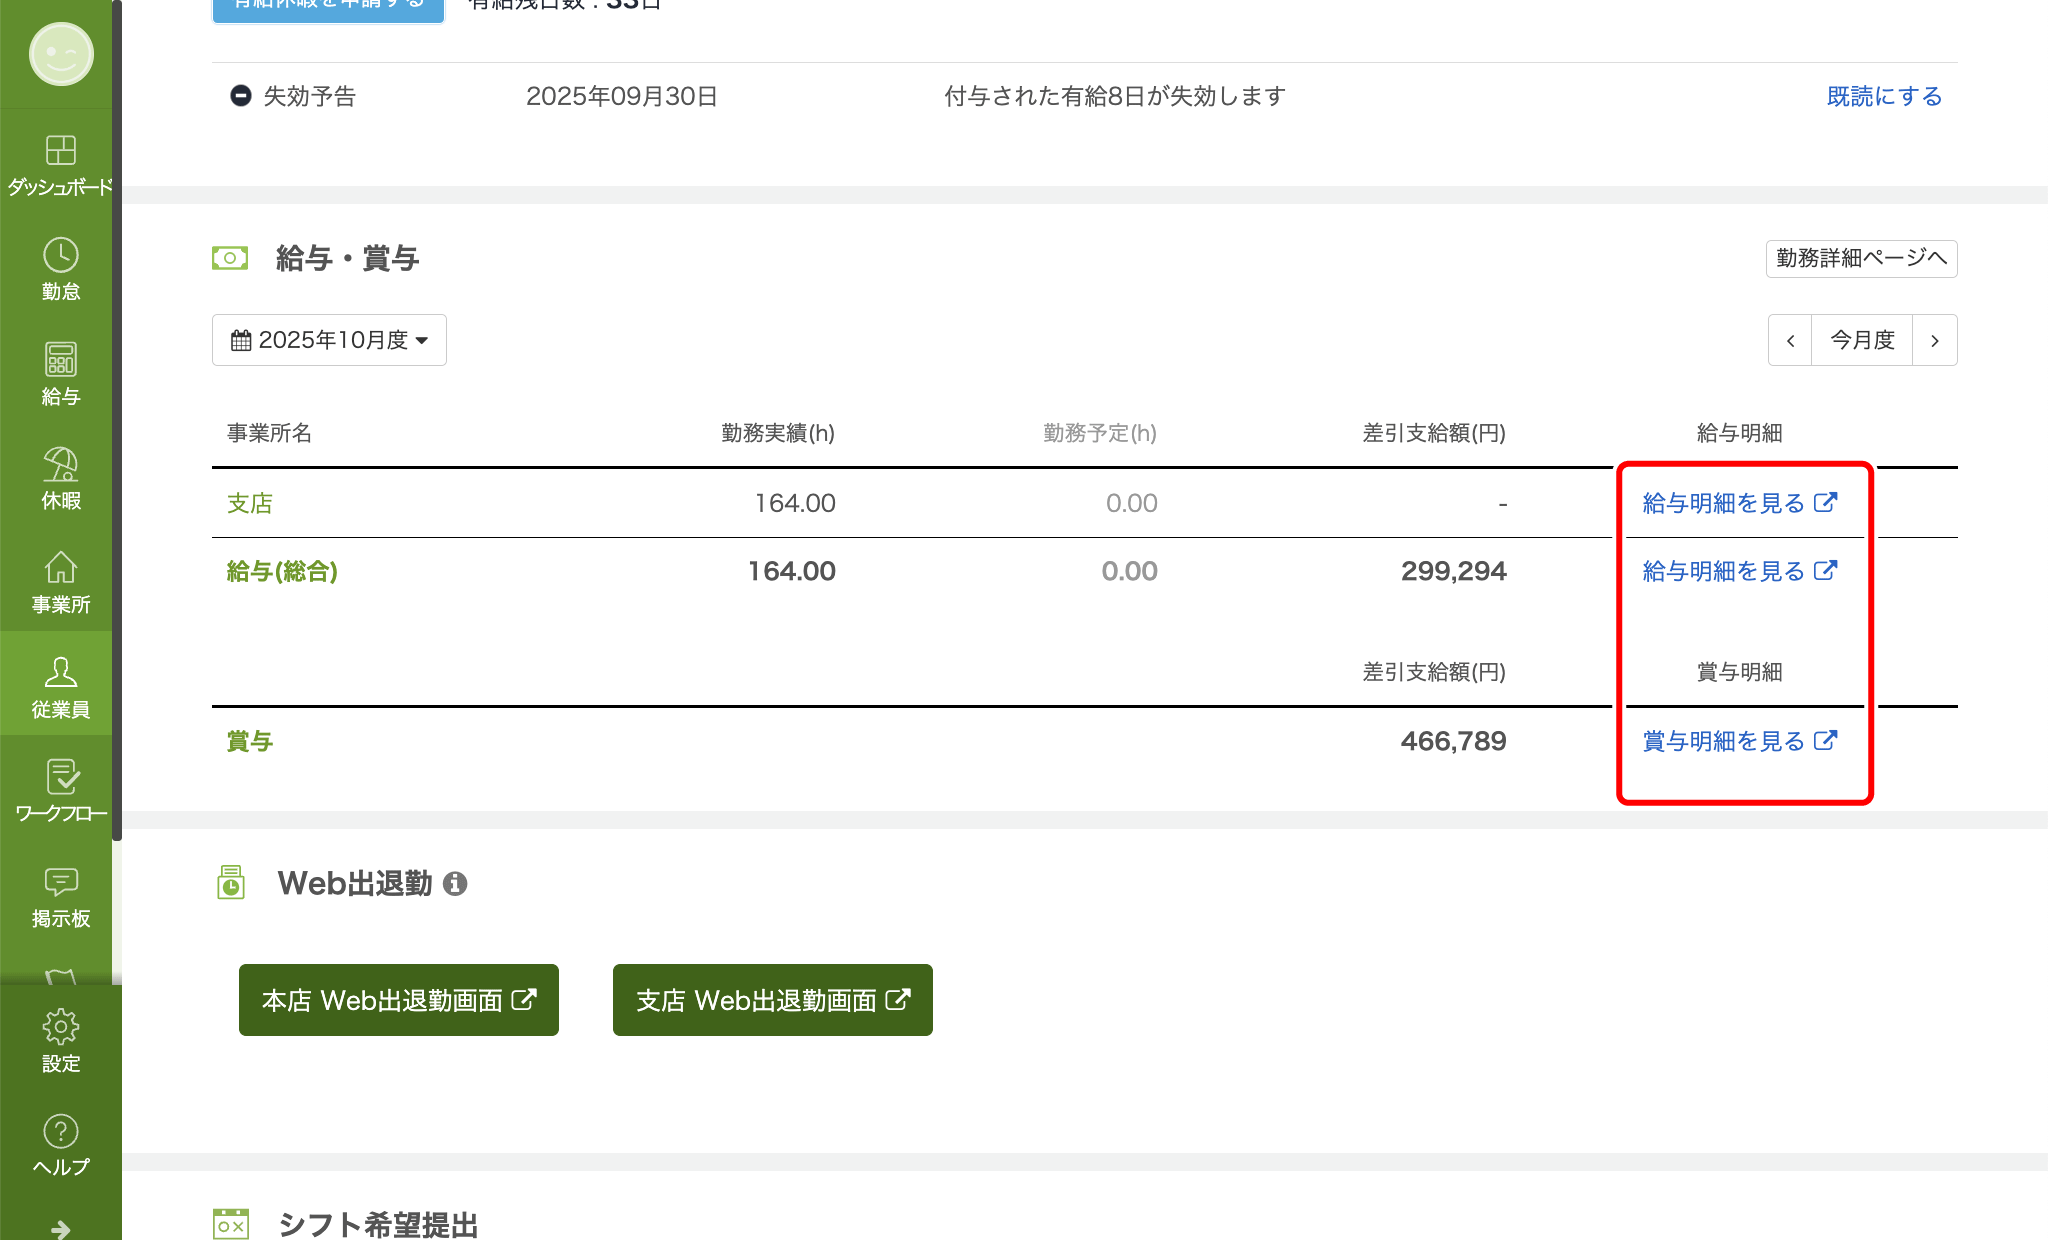2048x1240 pixels.
Task: Advance to next month with right chevron
Action: point(1935,339)
